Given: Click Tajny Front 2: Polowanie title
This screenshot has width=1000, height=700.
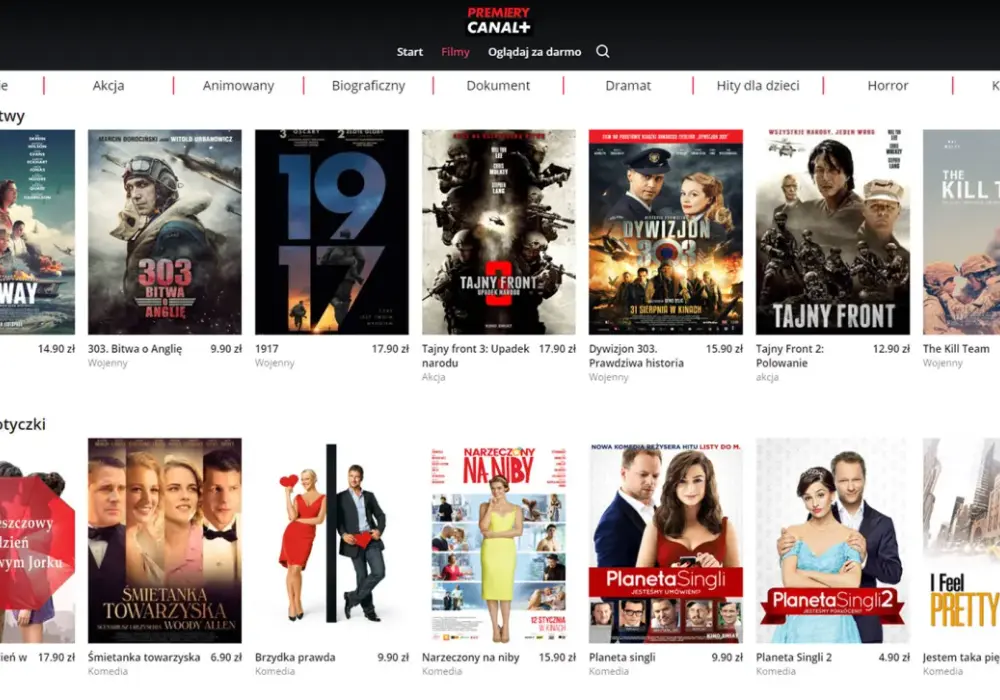Looking at the screenshot, I should click(790, 356).
